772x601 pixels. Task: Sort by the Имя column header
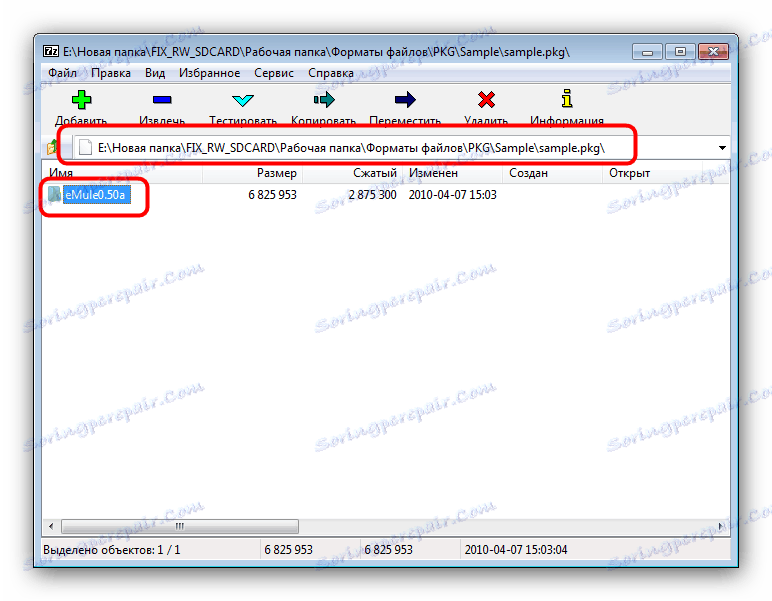(x=122, y=173)
